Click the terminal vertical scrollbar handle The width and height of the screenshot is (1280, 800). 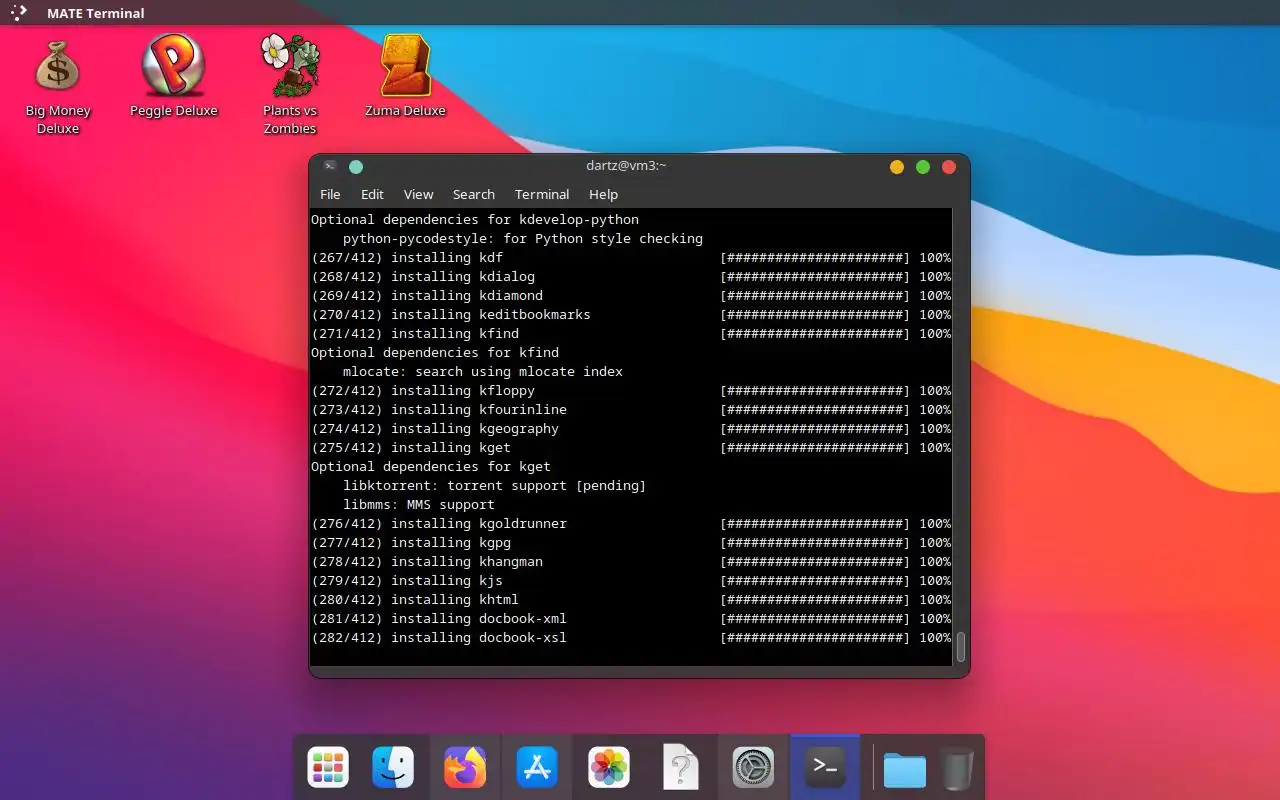pyautogui.click(x=961, y=647)
